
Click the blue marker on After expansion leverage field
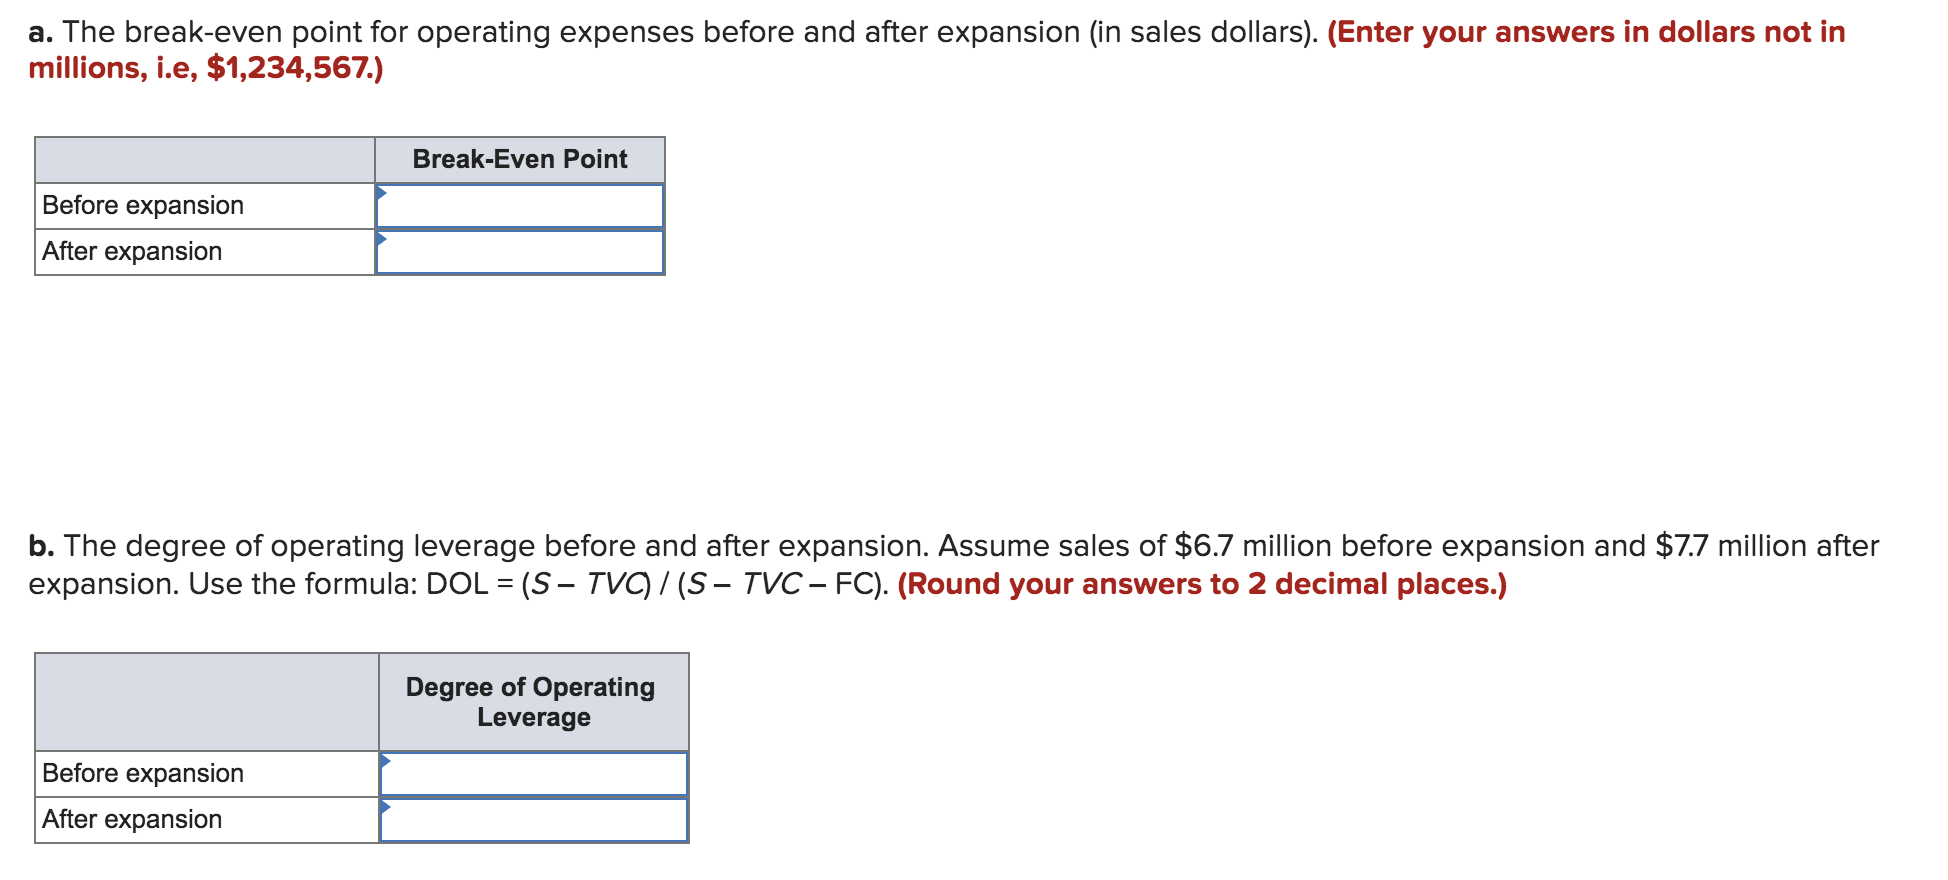[386, 809]
